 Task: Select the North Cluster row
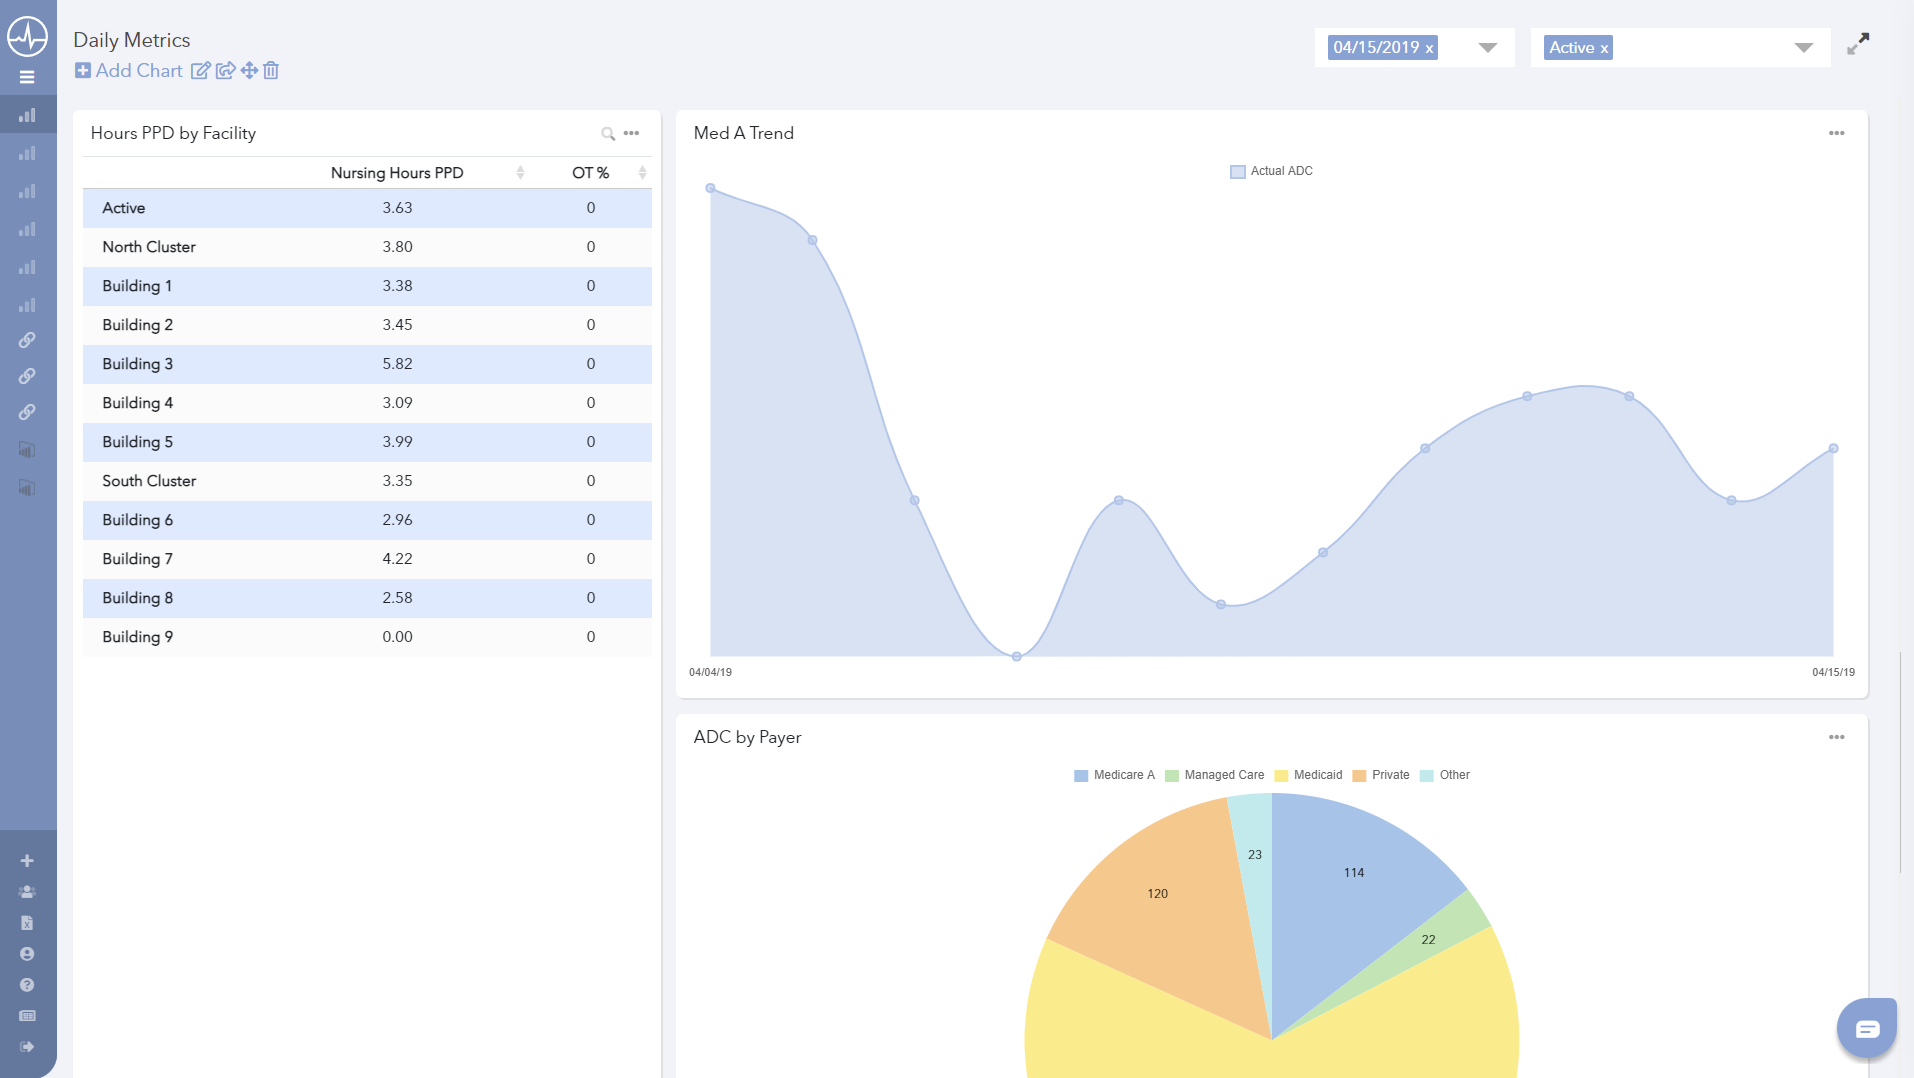point(367,247)
